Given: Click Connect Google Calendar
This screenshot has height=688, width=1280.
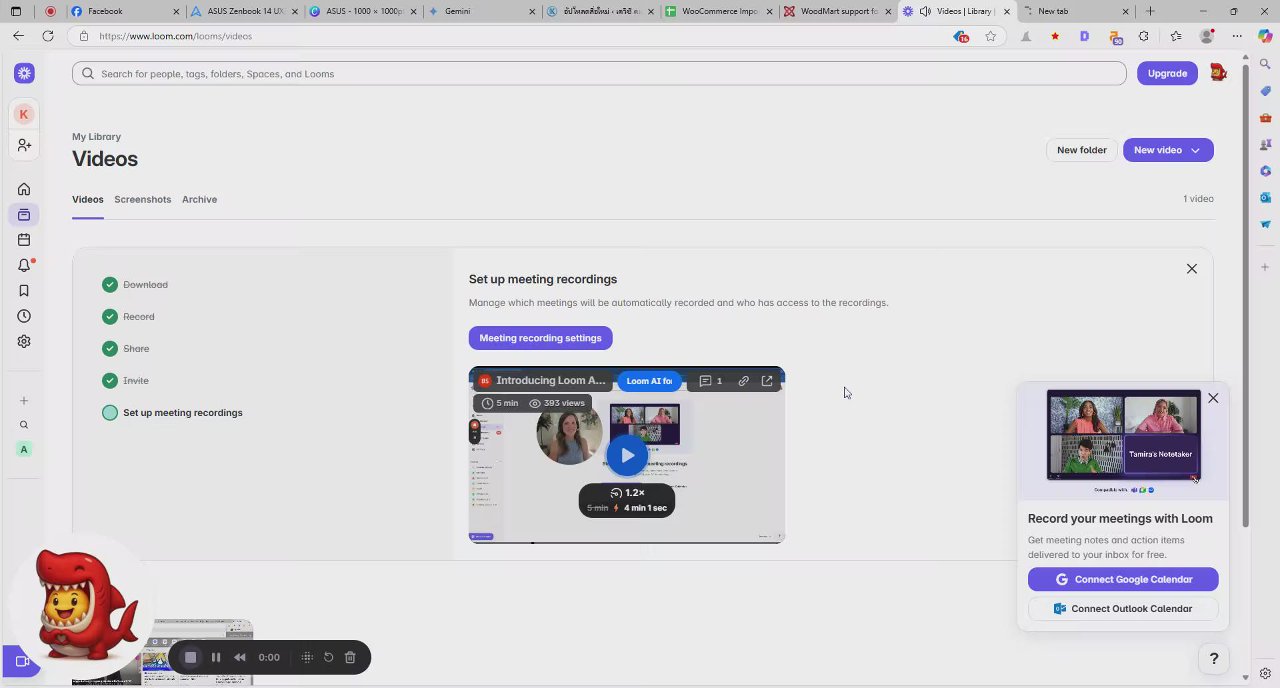Looking at the screenshot, I should coord(1123,579).
